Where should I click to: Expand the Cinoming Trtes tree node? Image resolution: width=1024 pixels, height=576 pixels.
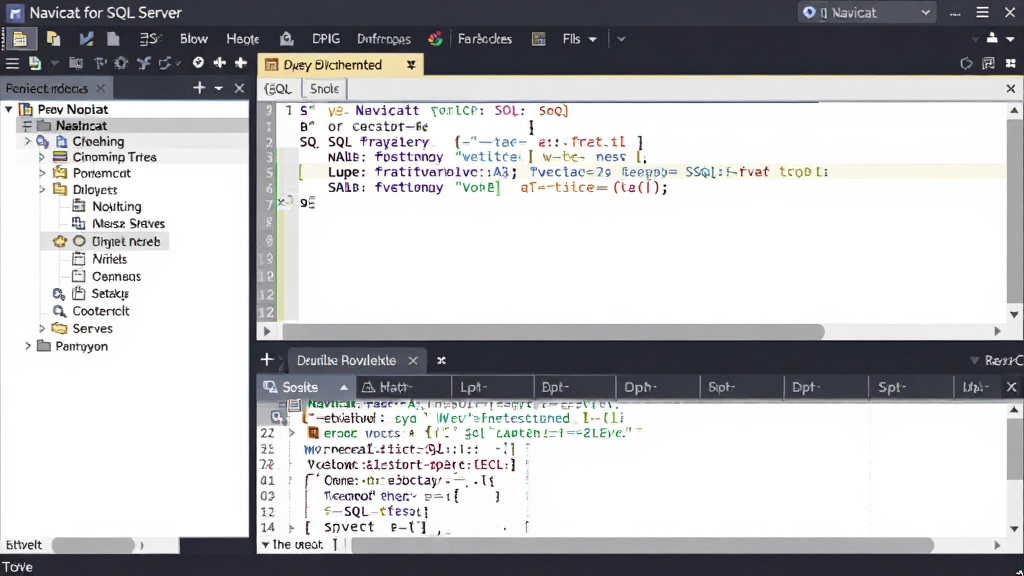(x=42, y=157)
